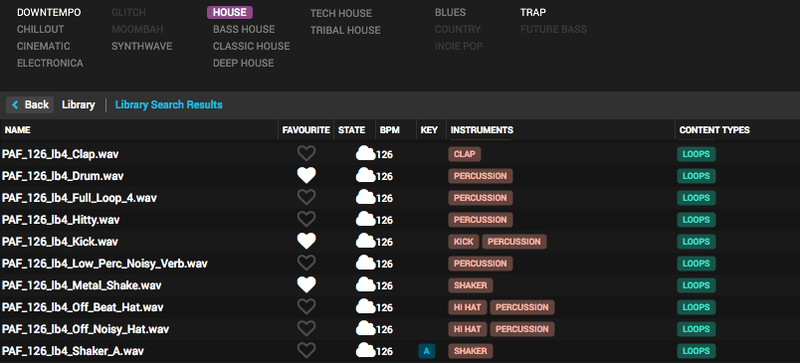Click cloud state icon for PAF_126_lb4_Off_Noisy_Hat.wav
Viewport: 800px width, 363px height.
click(365, 329)
